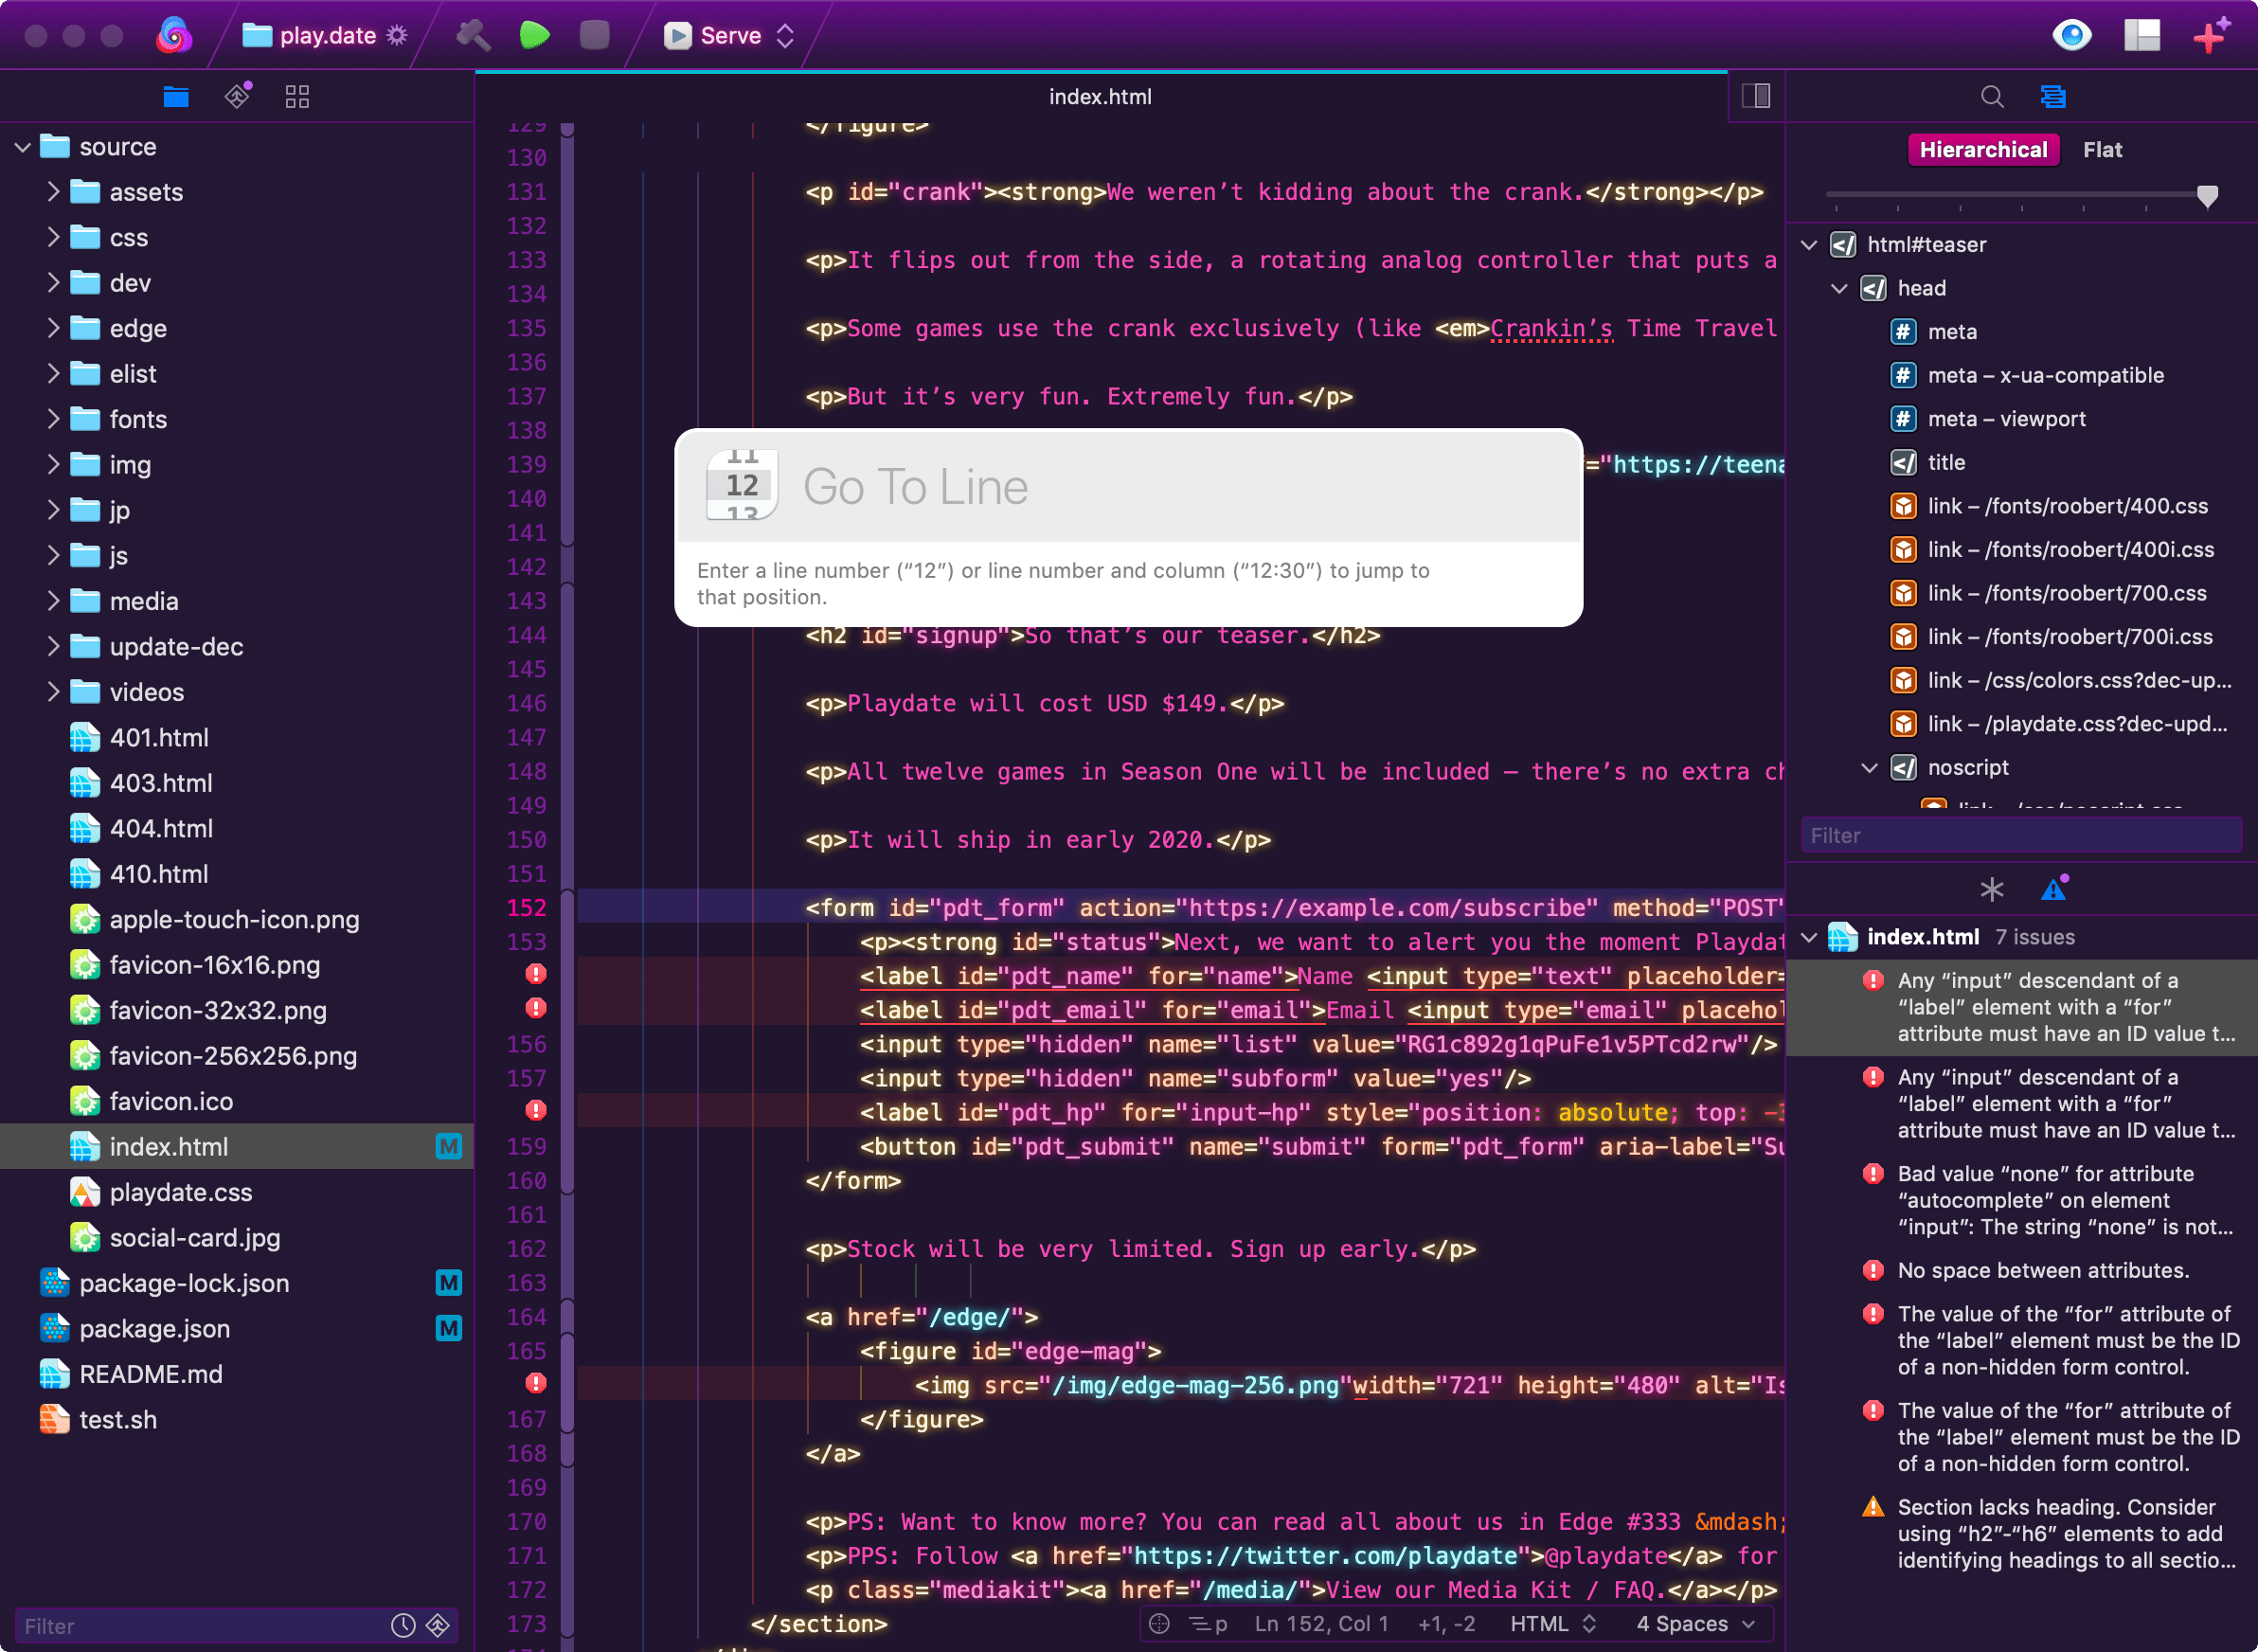Image resolution: width=2258 pixels, height=1652 pixels.
Task: Select the Files sidebar folder icon
Action: click(x=176, y=96)
